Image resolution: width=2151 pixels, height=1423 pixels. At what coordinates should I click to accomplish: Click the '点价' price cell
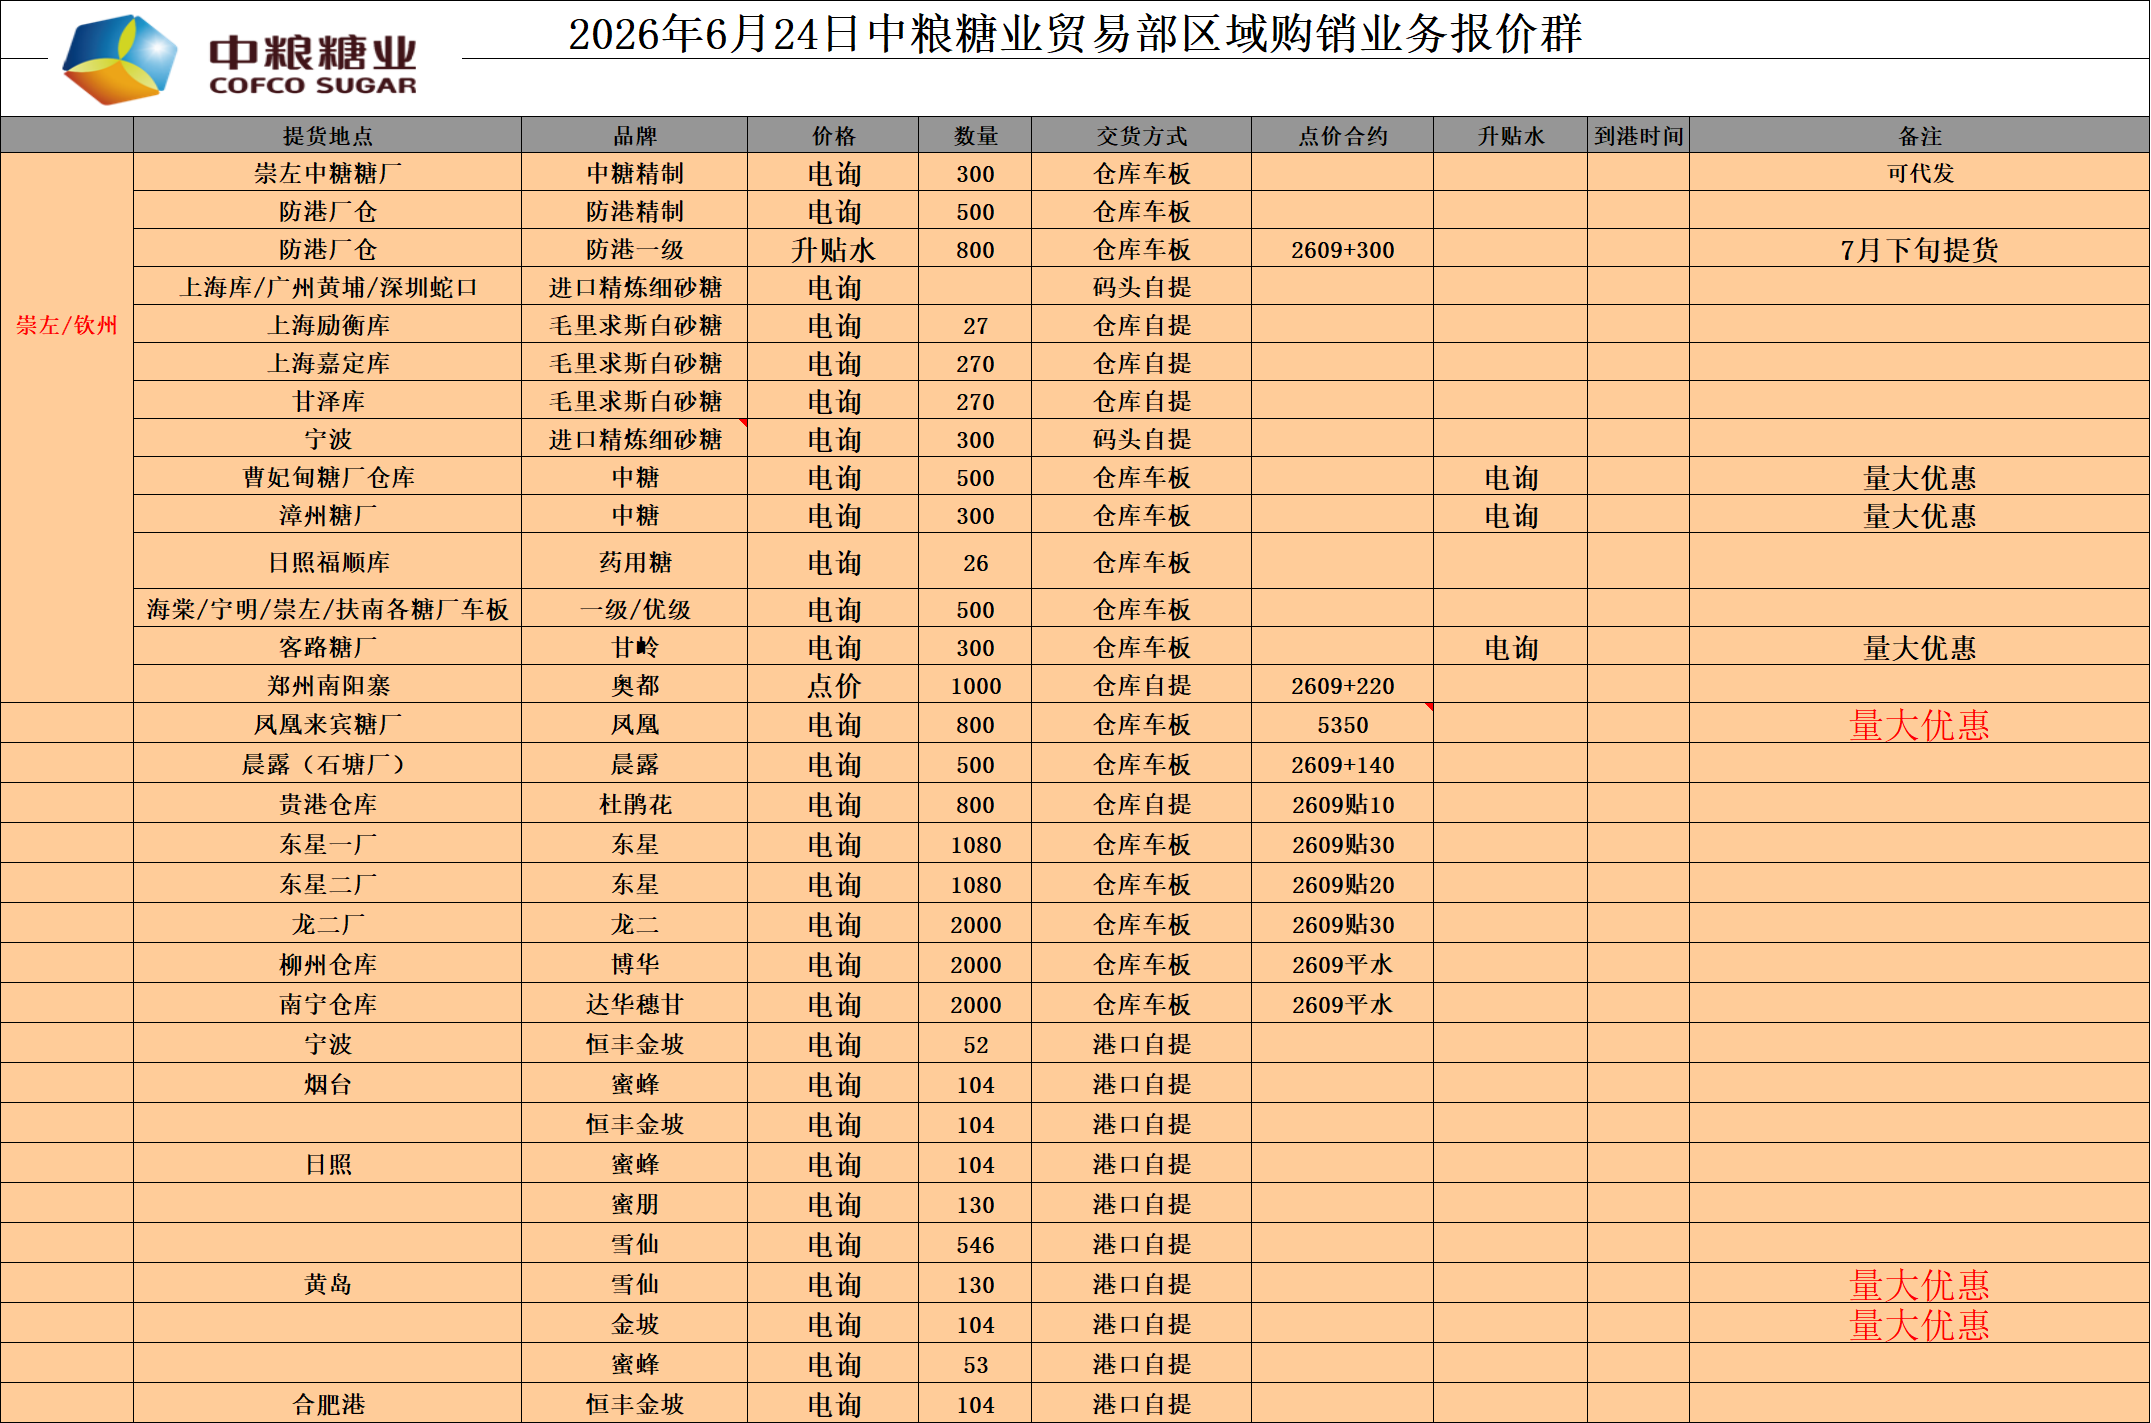tap(833, 685)
